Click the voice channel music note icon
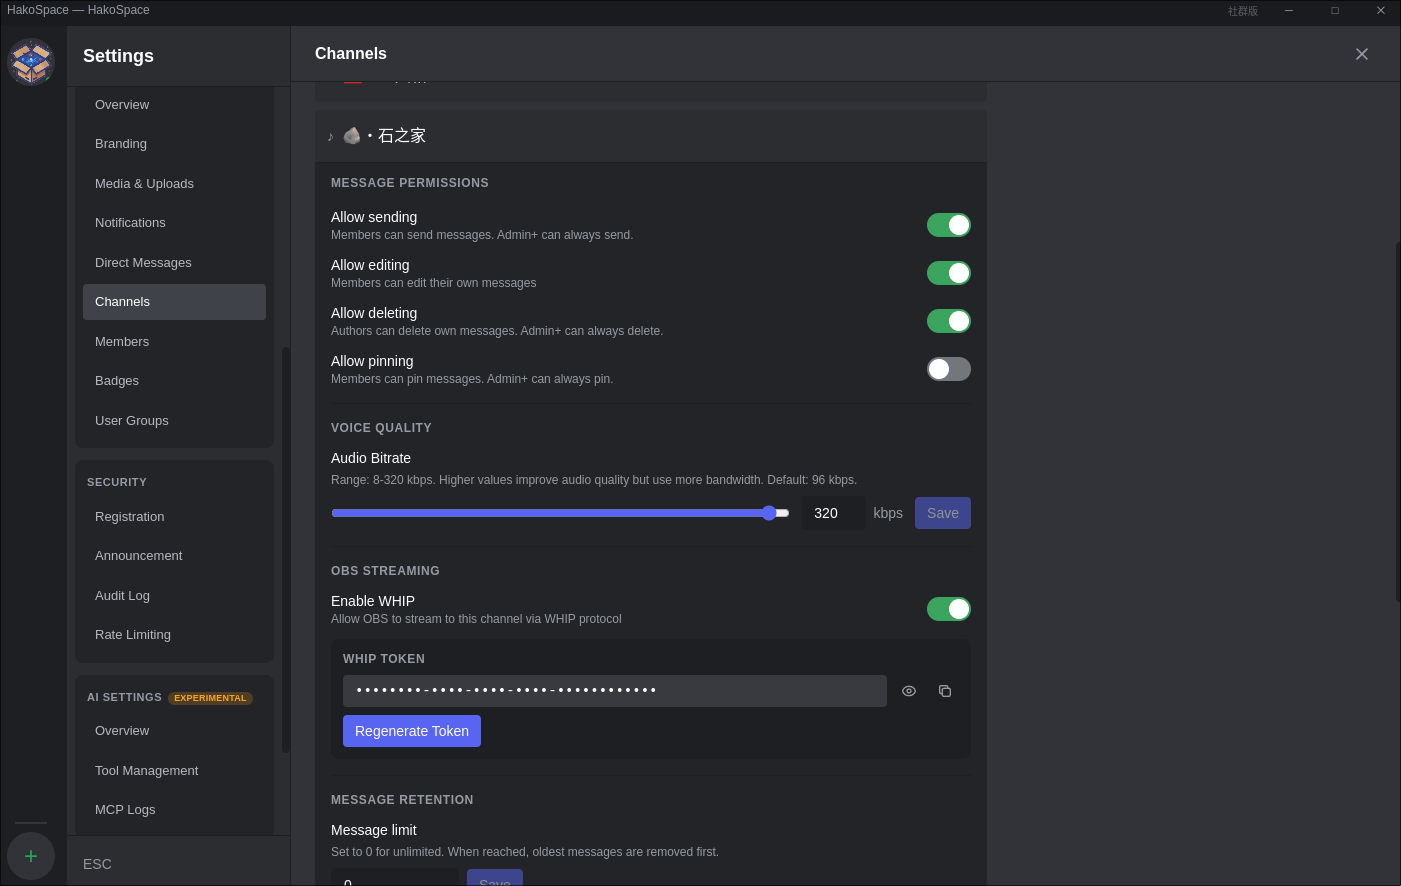Screen dimensions: 1401x886 (x=331, y=135)
